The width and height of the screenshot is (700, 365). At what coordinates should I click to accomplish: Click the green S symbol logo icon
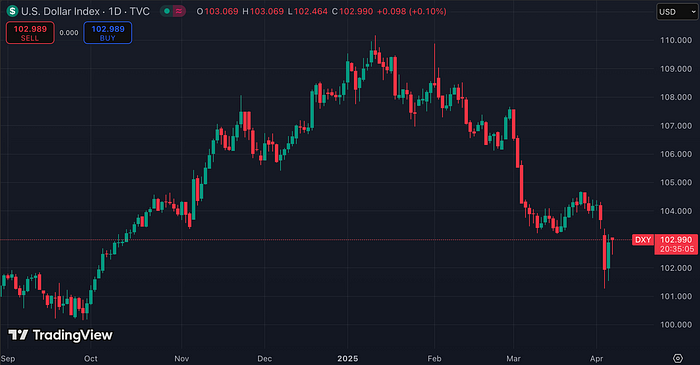click(x=12, y=11)
